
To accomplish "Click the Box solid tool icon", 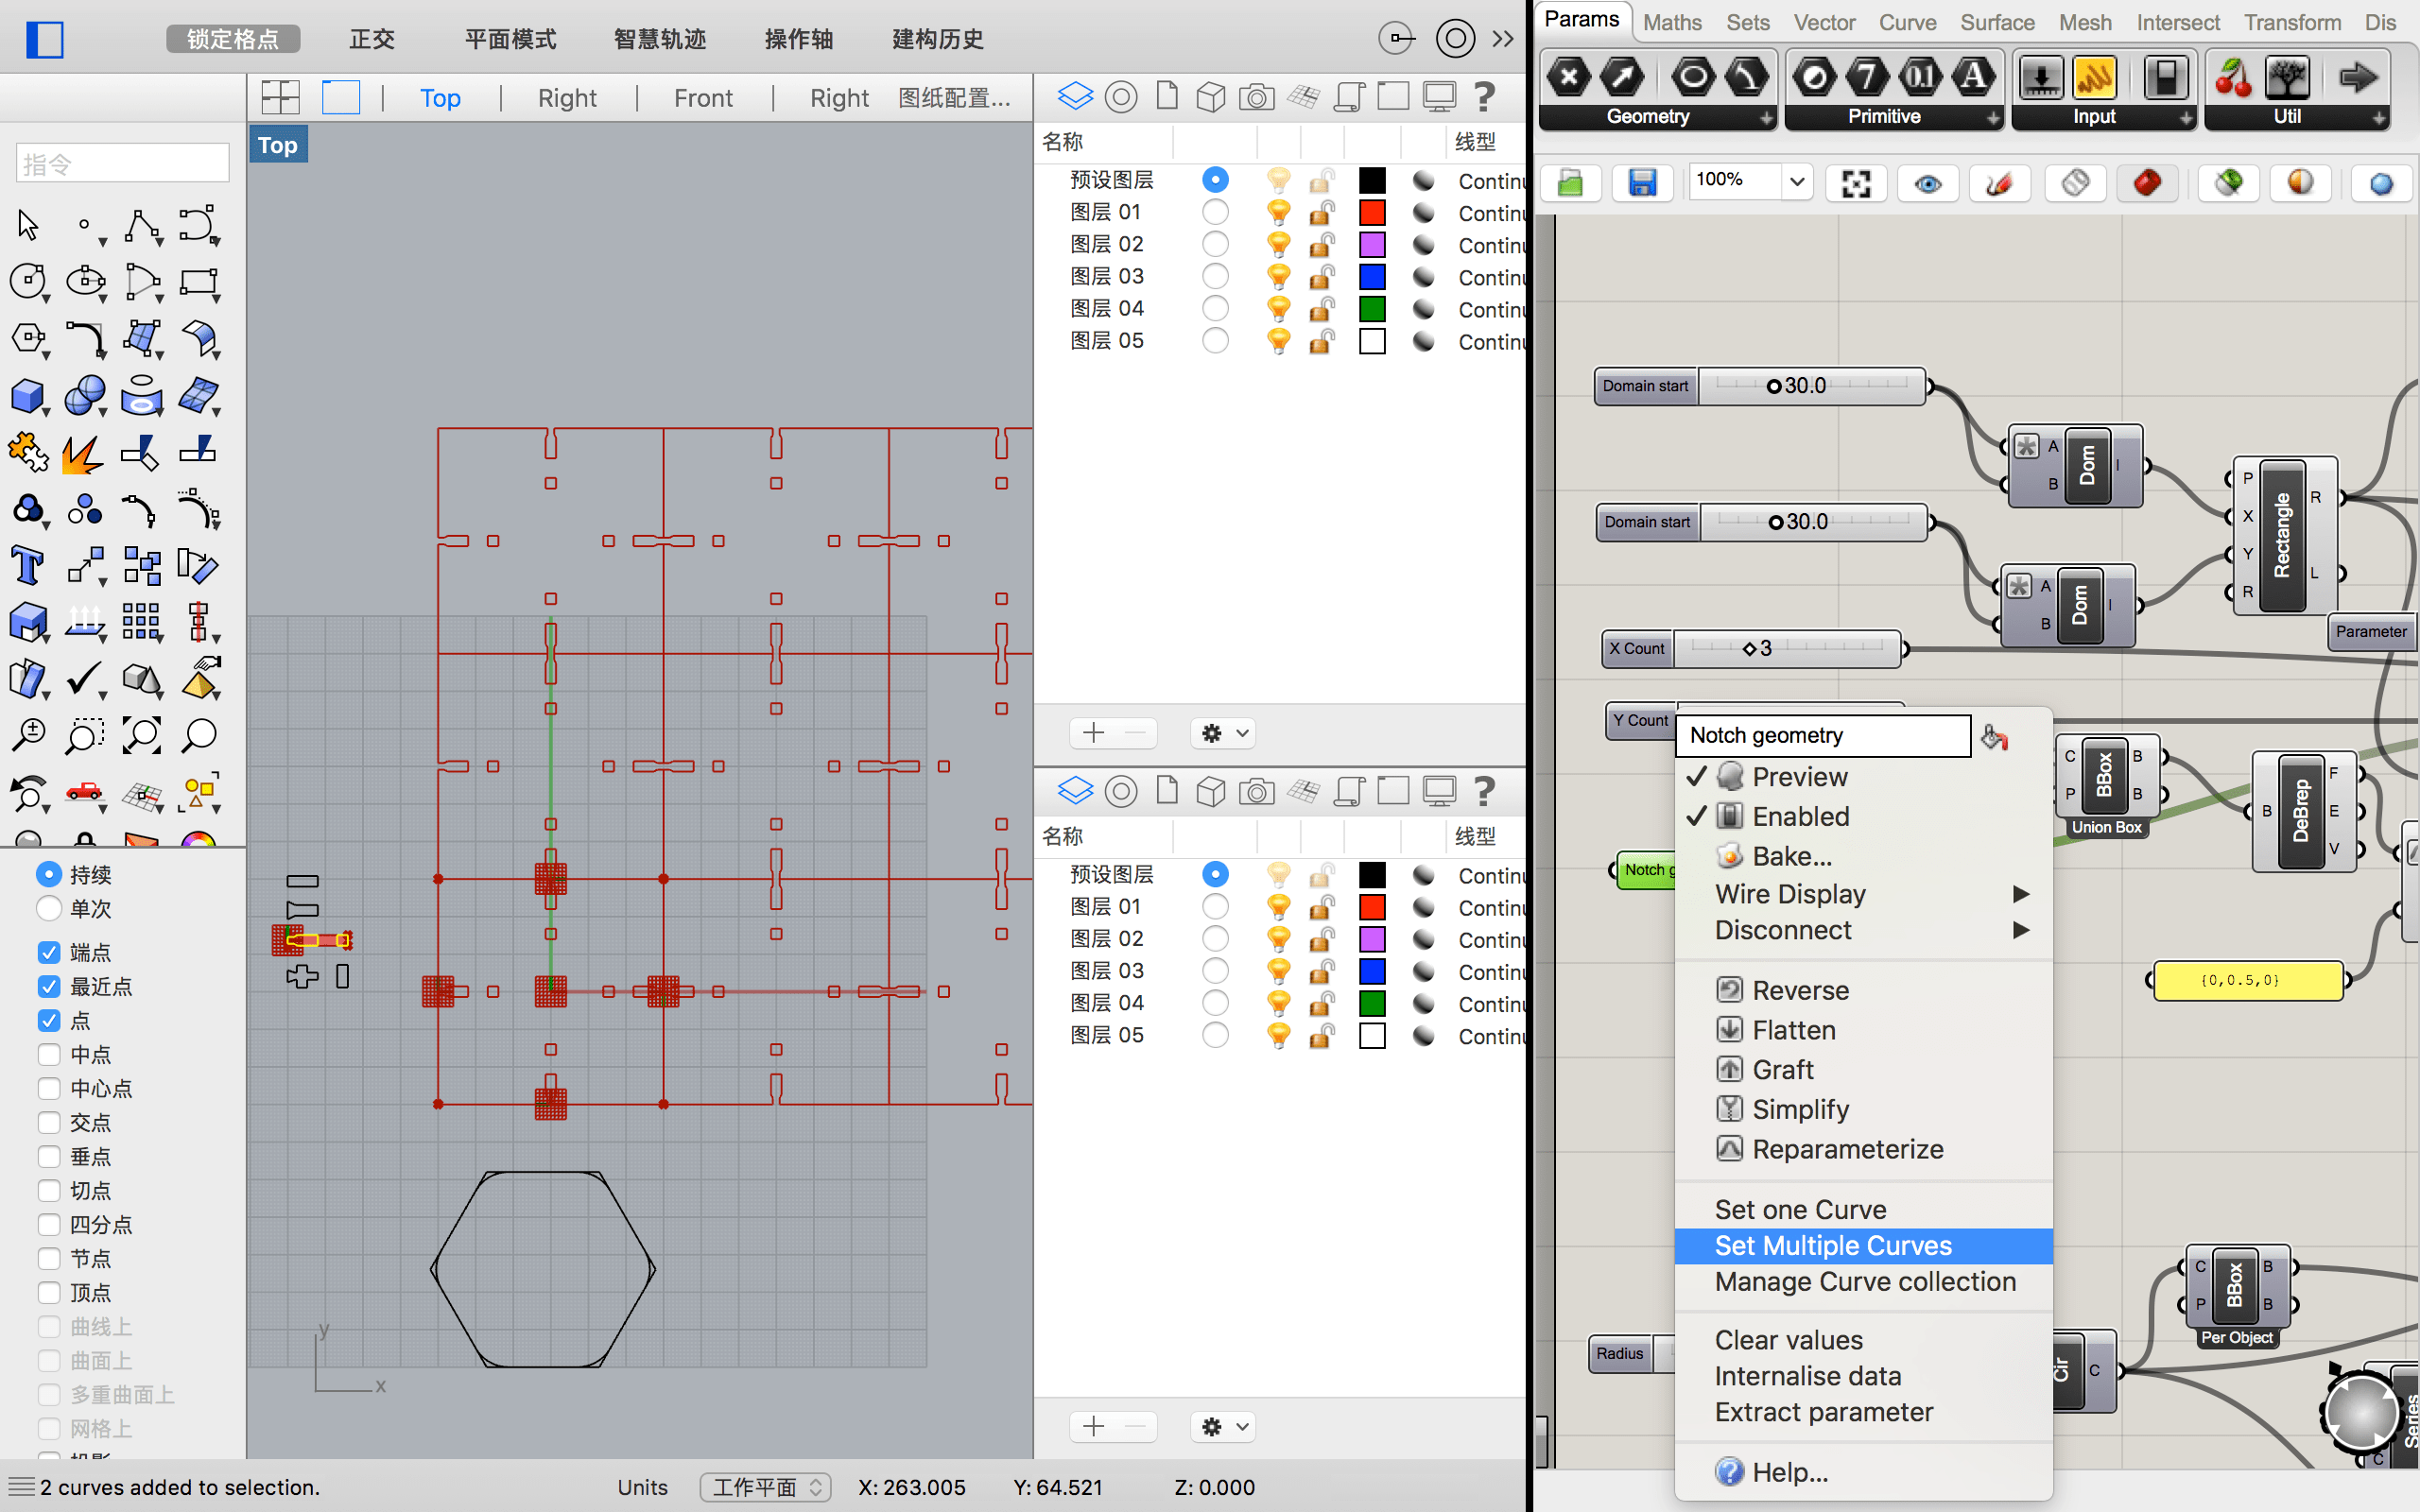I will coord(27,396).
